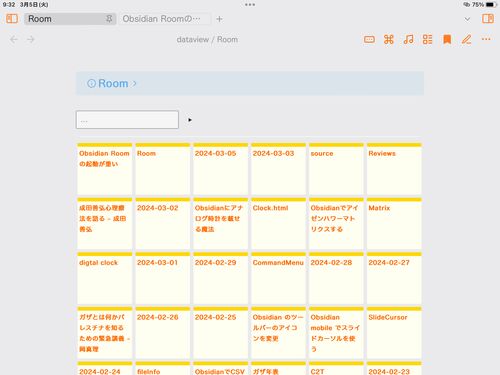This screenshot has height=375, width=500.
Task: Open the Reviews note card
Action: (x=394, y=169)
